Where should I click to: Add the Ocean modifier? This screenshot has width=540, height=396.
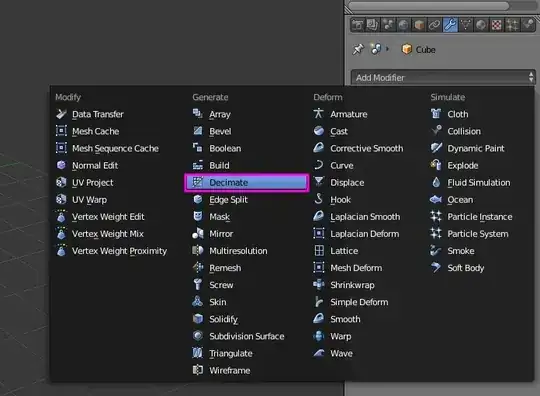coord(452,200)
